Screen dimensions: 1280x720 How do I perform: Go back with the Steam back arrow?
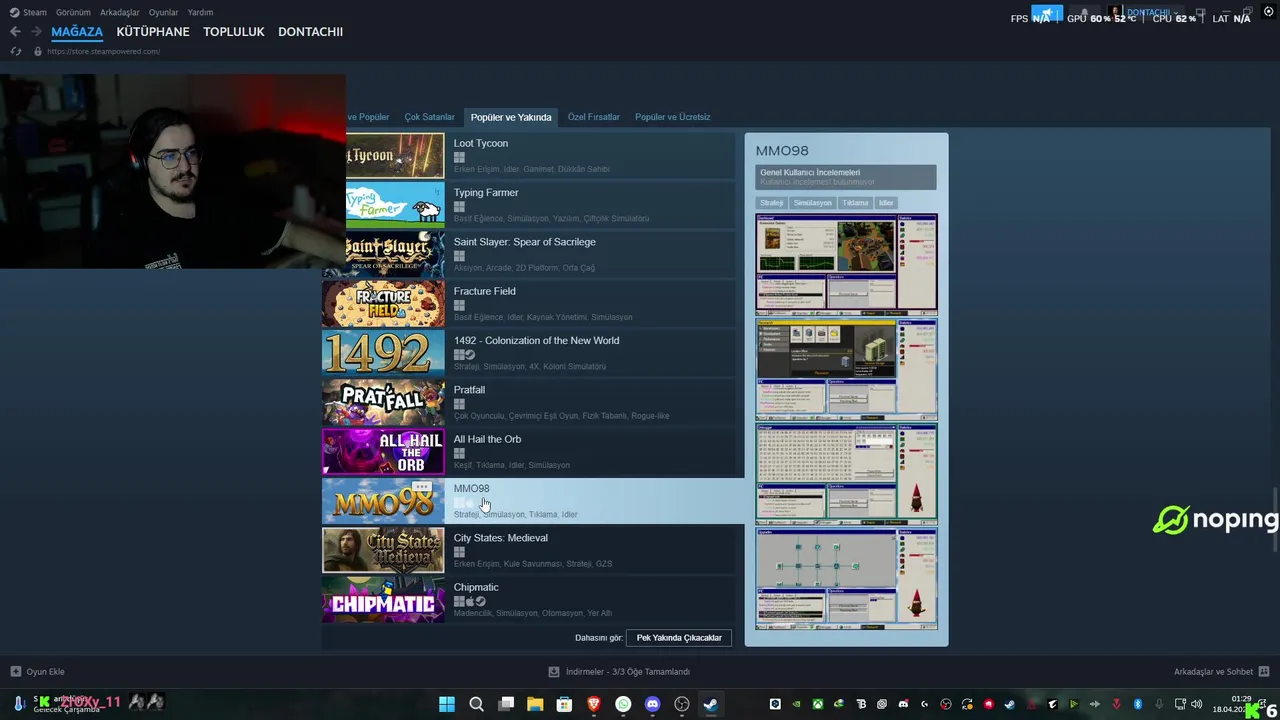(15, 31)
